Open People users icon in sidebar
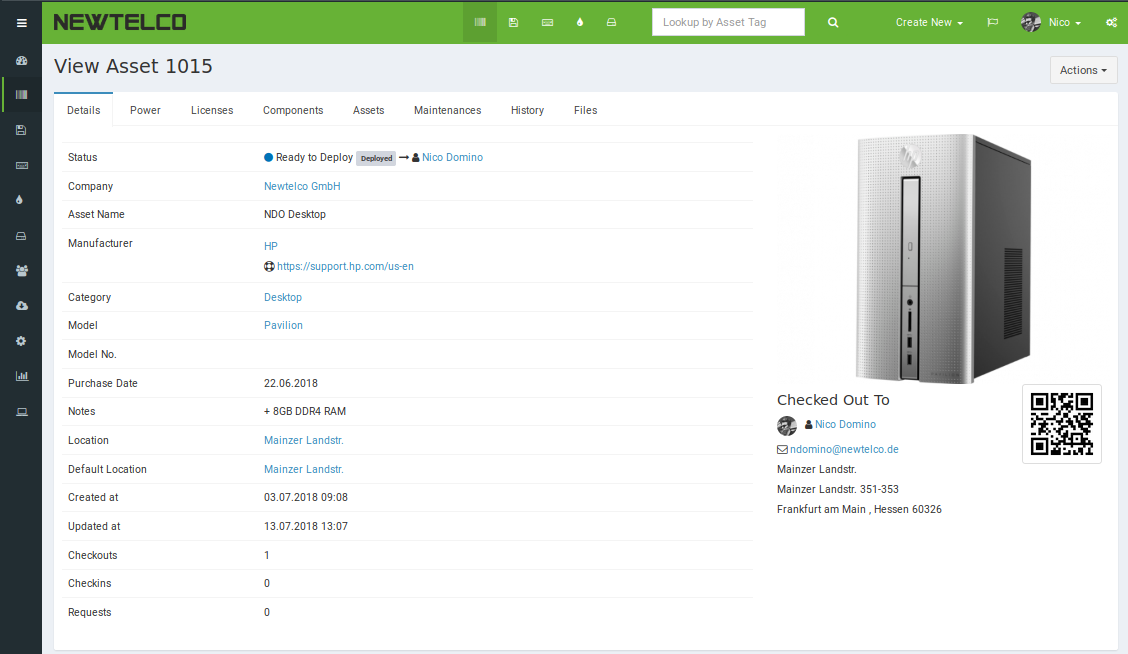This screenshot has height=654, width=1128. [22, 271]
